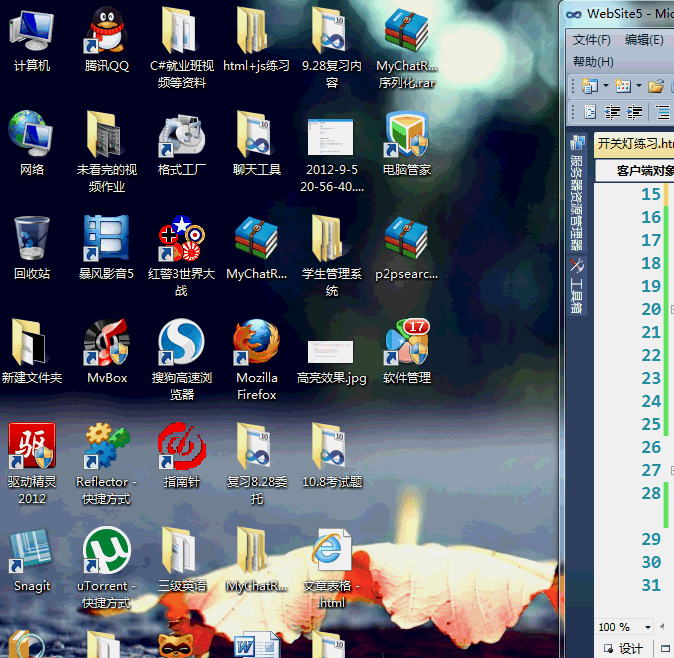
Task: Launch the 格式工厂 shortcut
Action: (181, 144)
